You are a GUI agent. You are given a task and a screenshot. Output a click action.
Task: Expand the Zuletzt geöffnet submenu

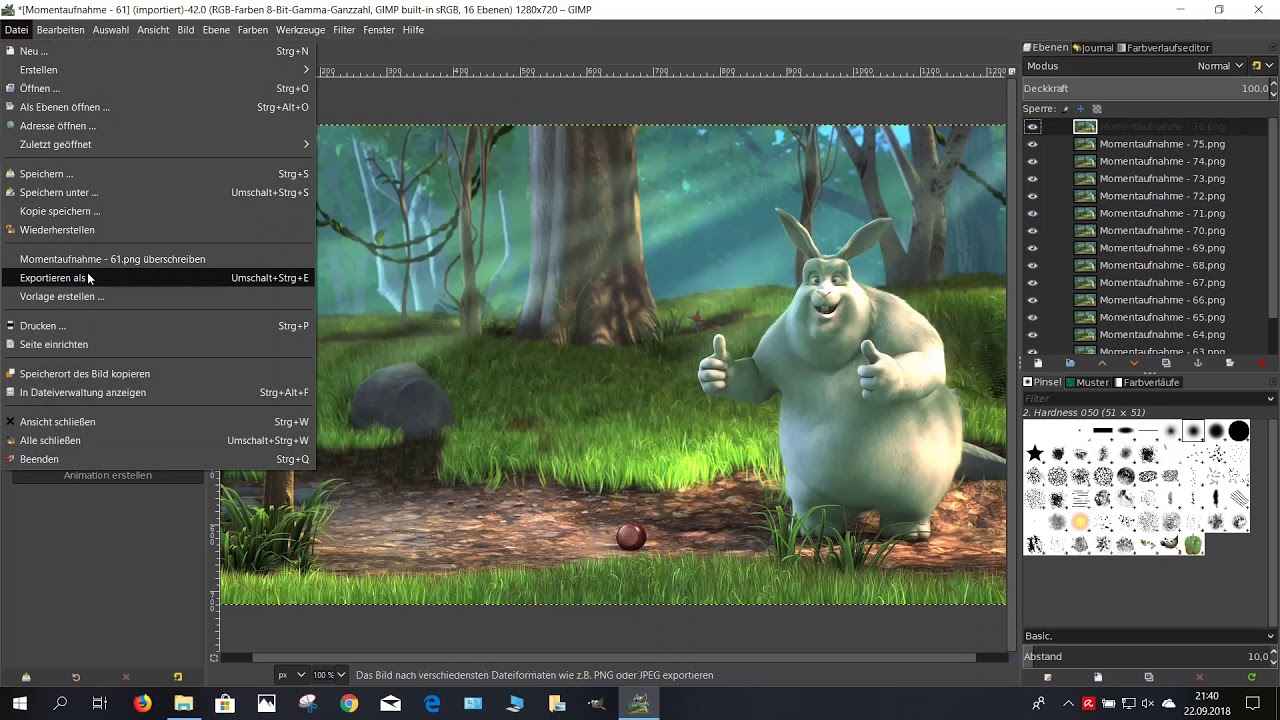tap(160, 145)
